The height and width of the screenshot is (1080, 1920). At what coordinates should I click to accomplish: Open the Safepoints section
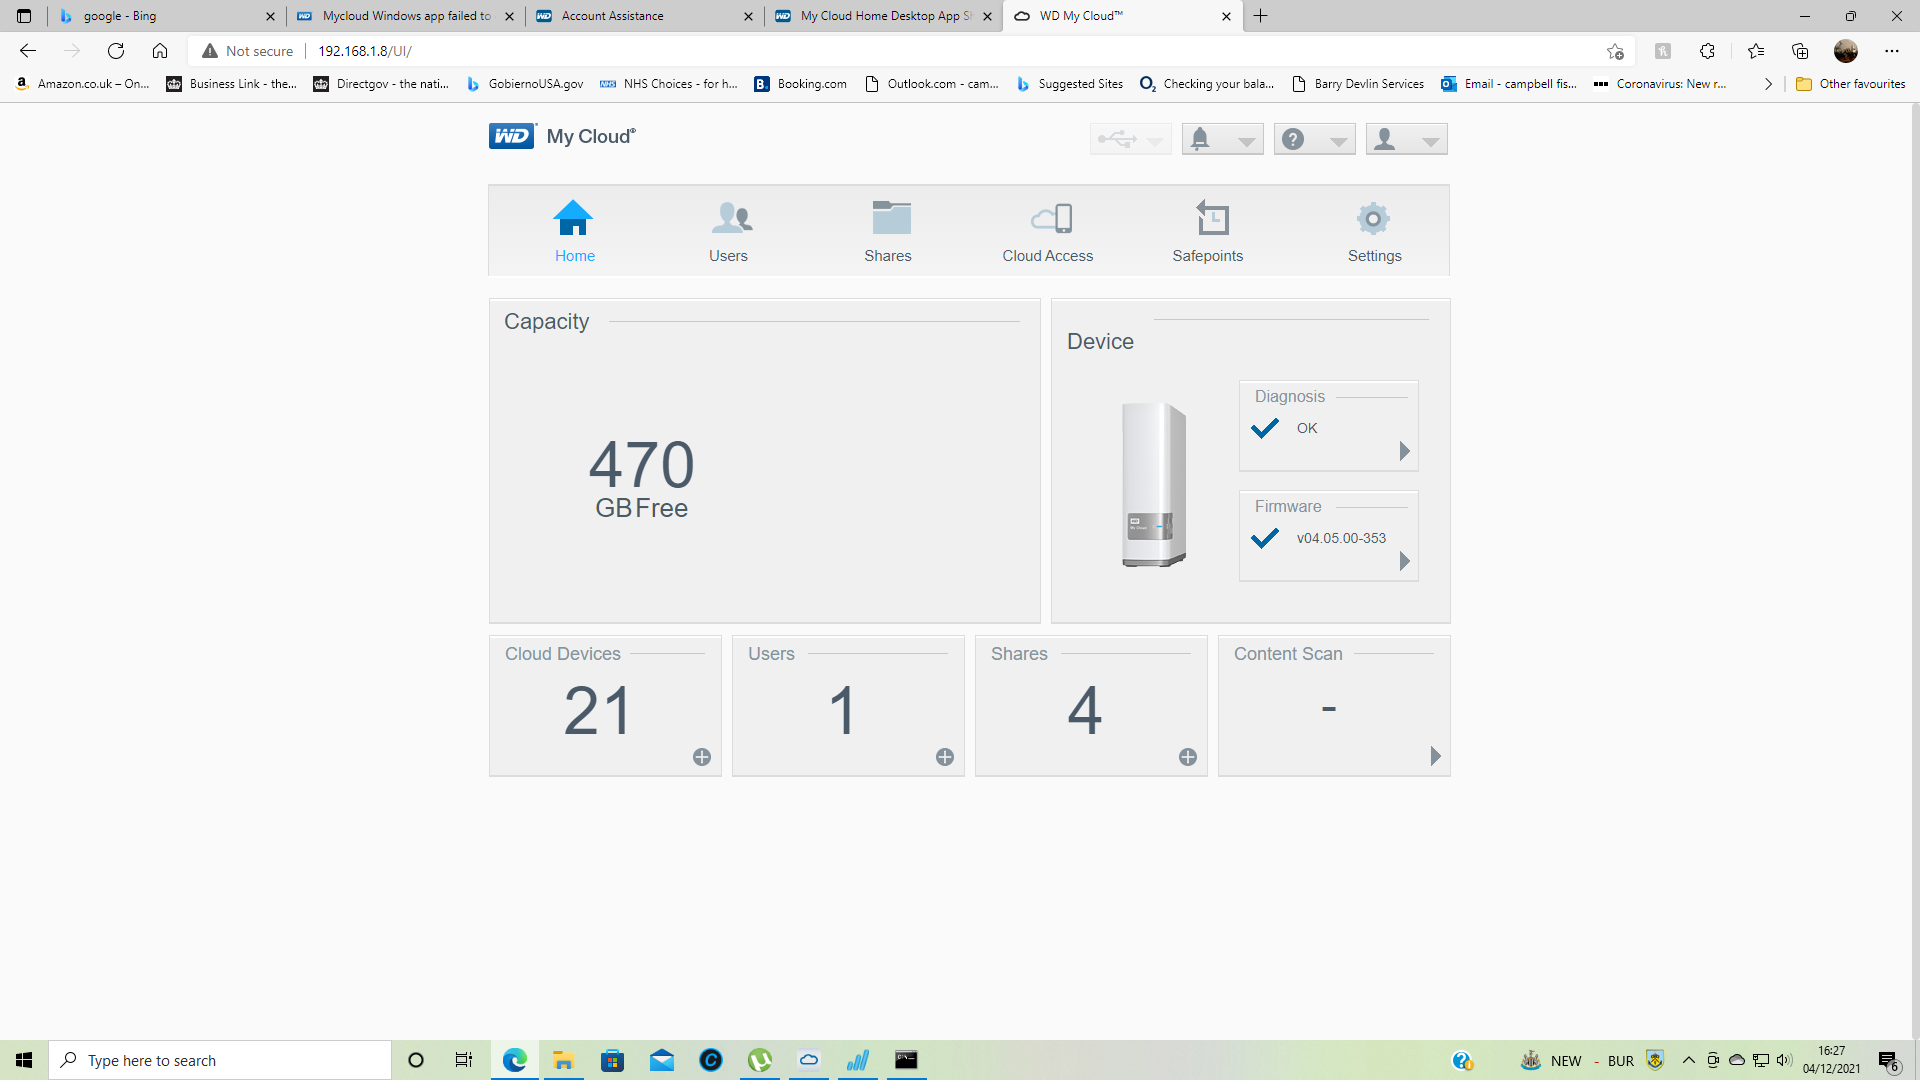pyautogui.click(x=1207, y=230)
